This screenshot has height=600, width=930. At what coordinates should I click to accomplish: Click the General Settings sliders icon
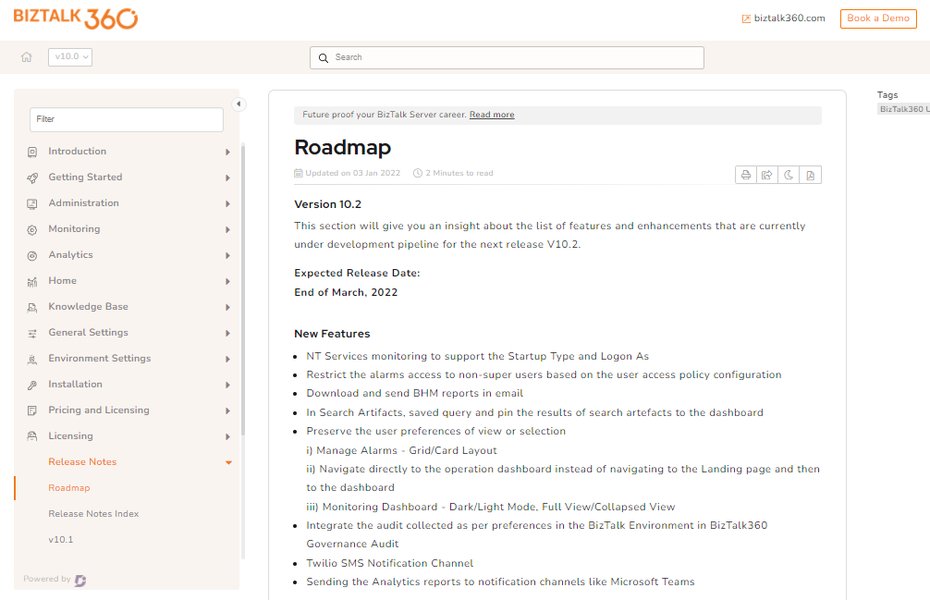pyautogui.click(x=32, y=333)
